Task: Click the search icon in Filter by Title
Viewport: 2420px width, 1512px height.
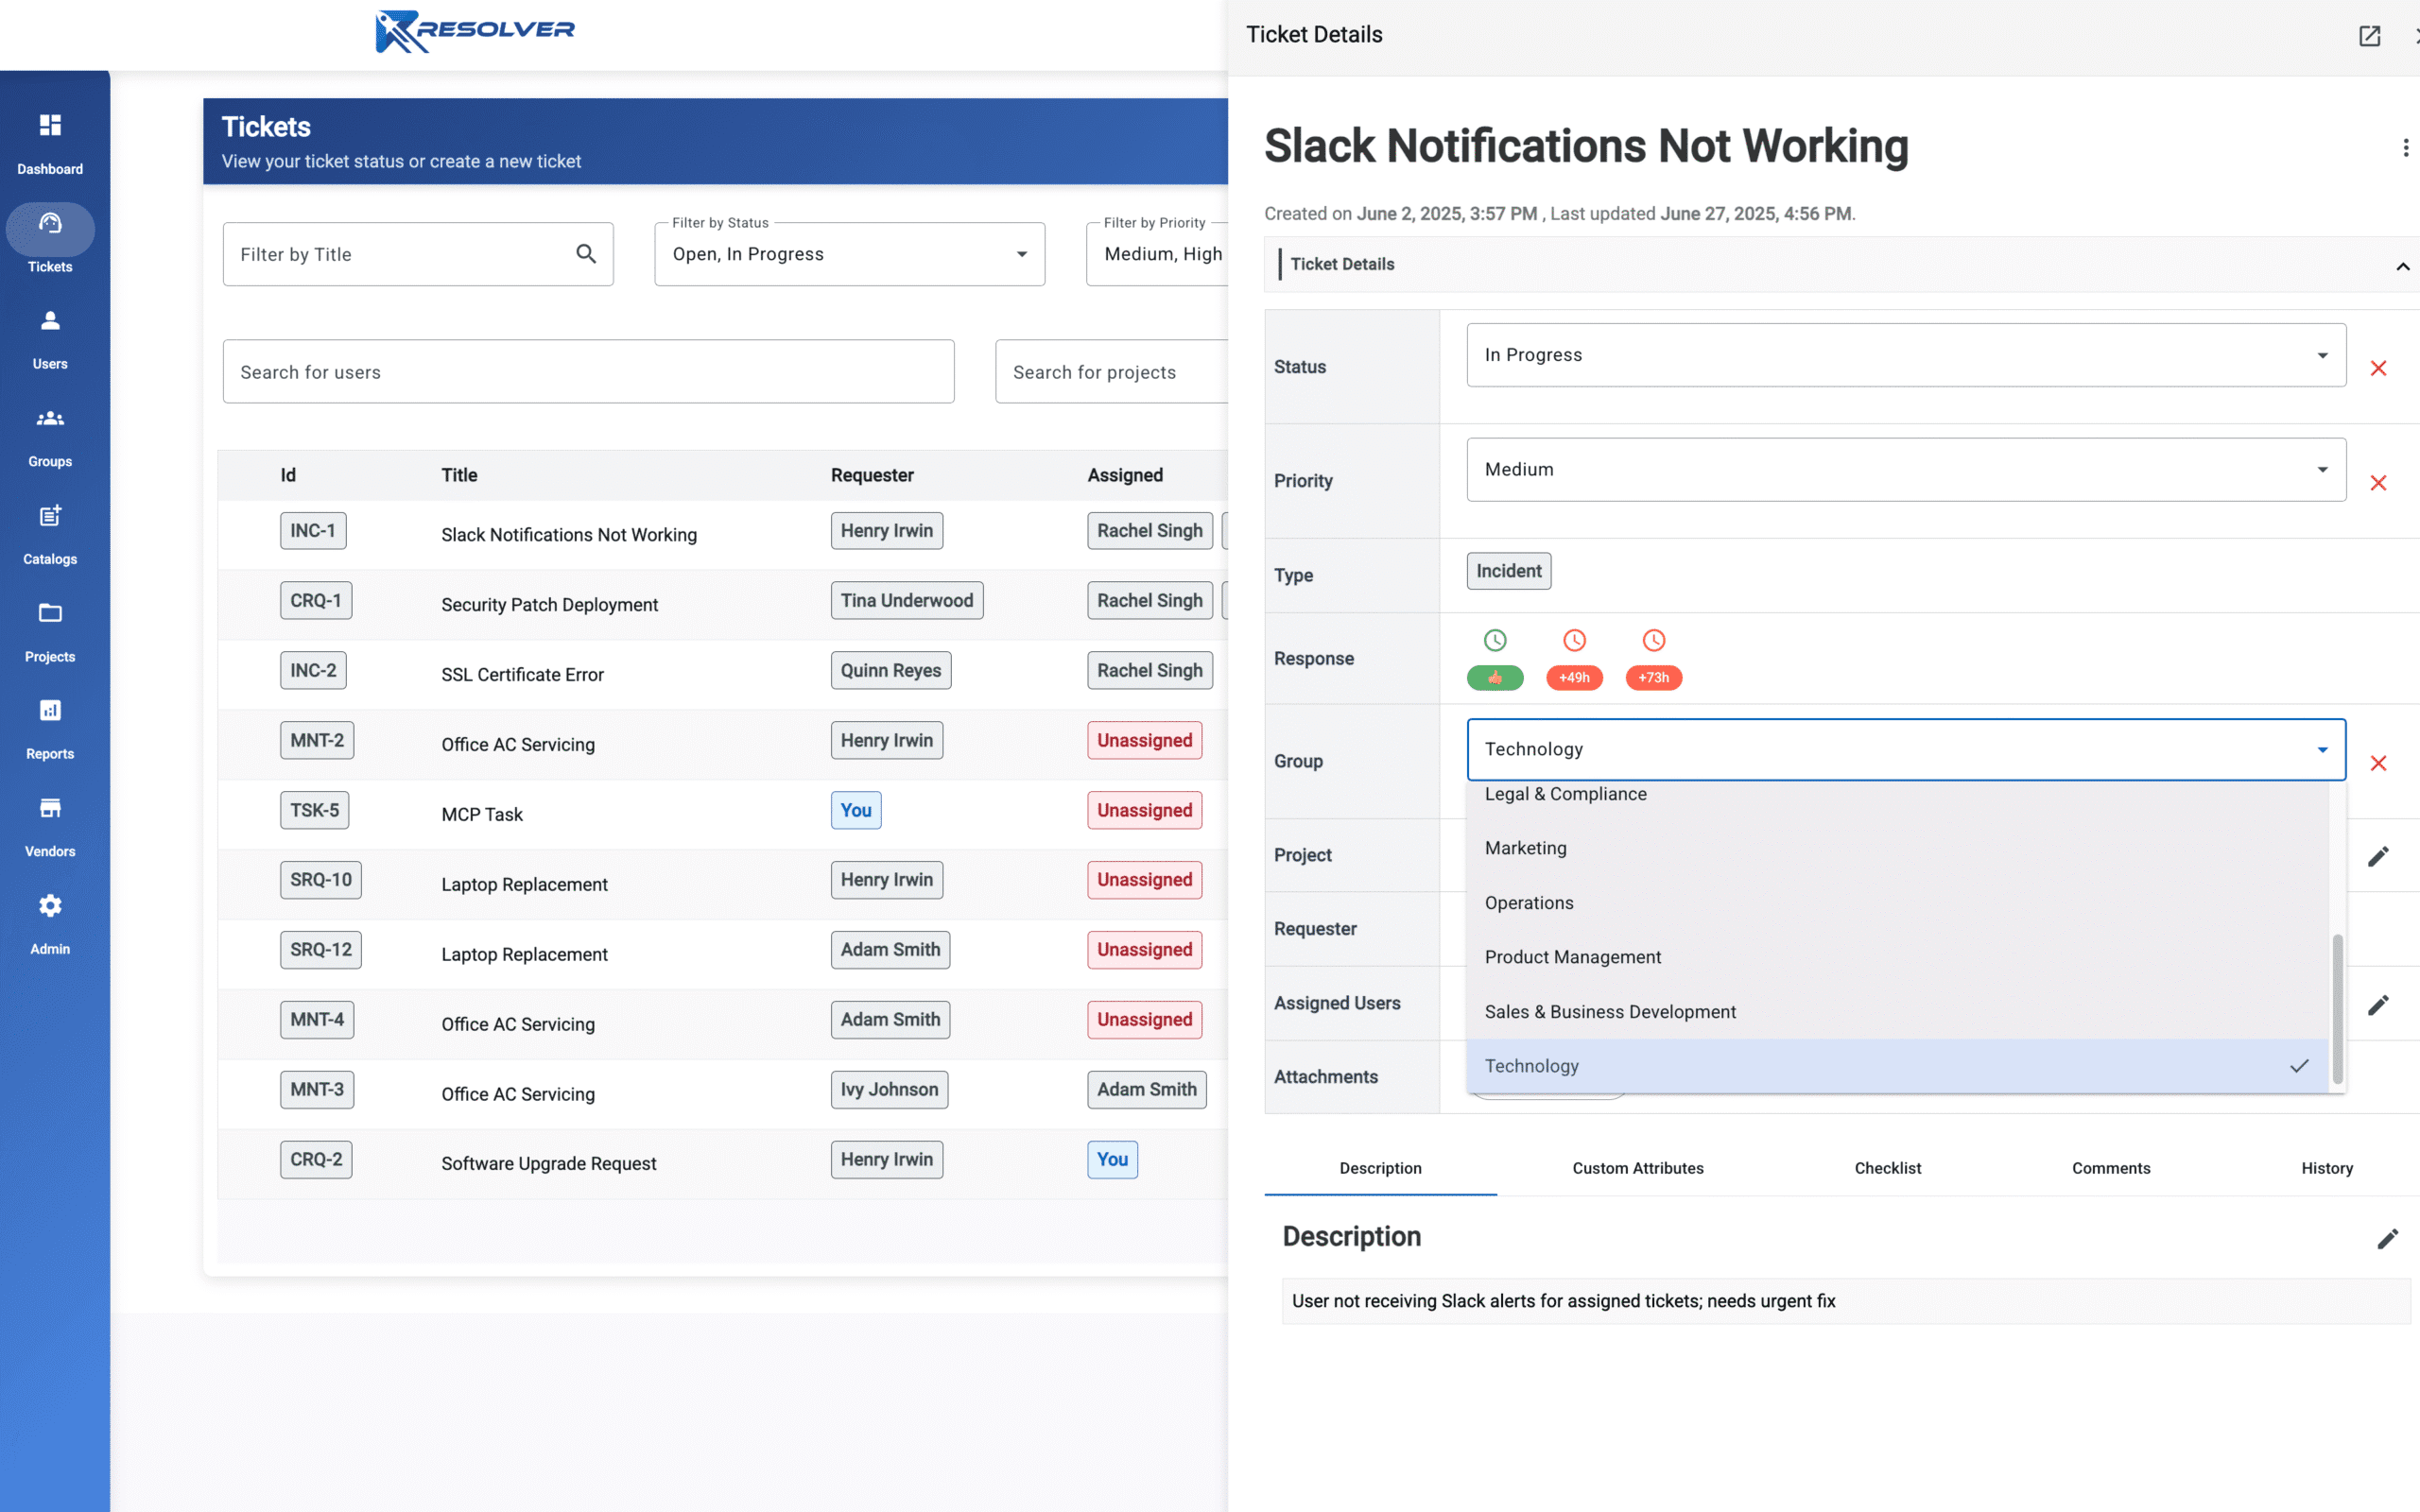Action: [586, 254]
